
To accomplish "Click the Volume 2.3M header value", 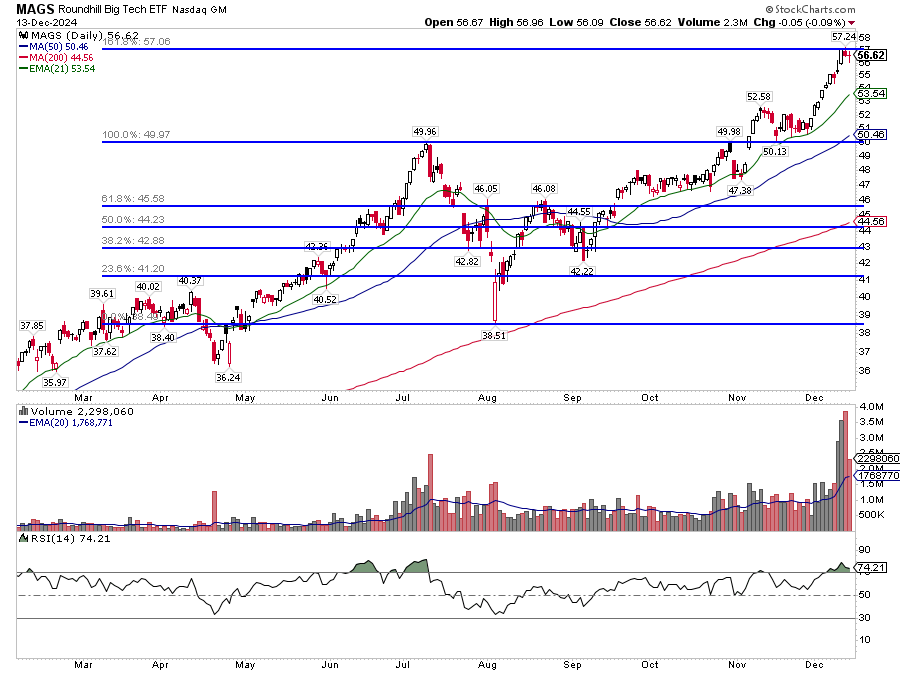I will point(712,22).
